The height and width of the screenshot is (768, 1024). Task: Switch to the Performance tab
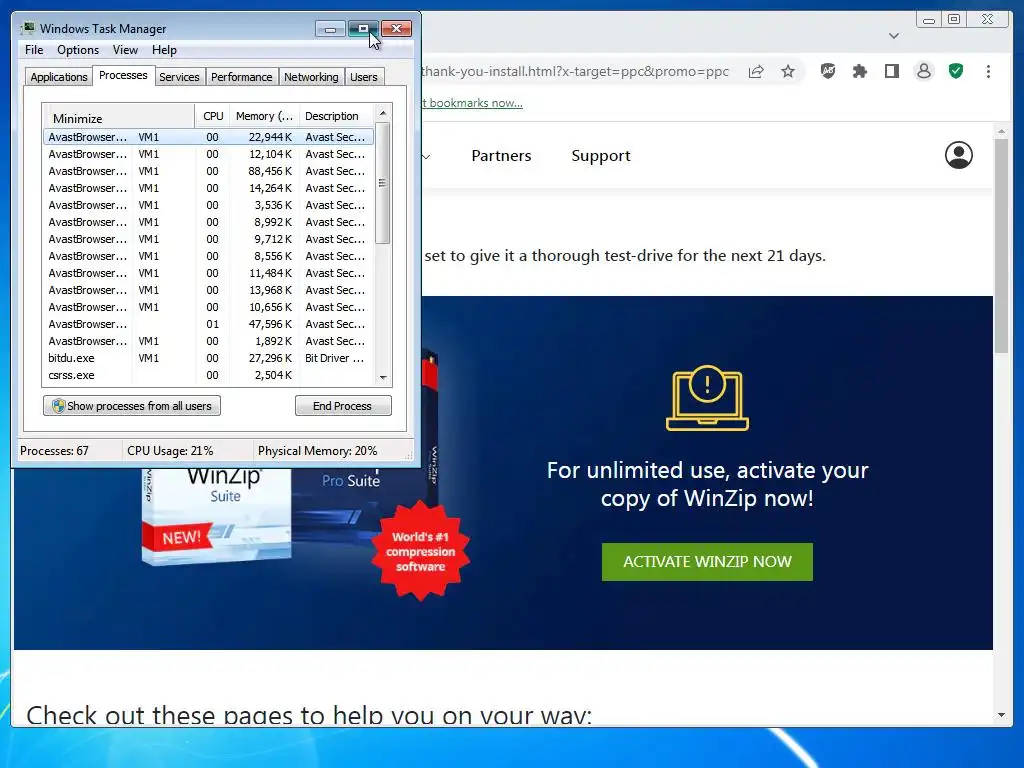point(242,77)
